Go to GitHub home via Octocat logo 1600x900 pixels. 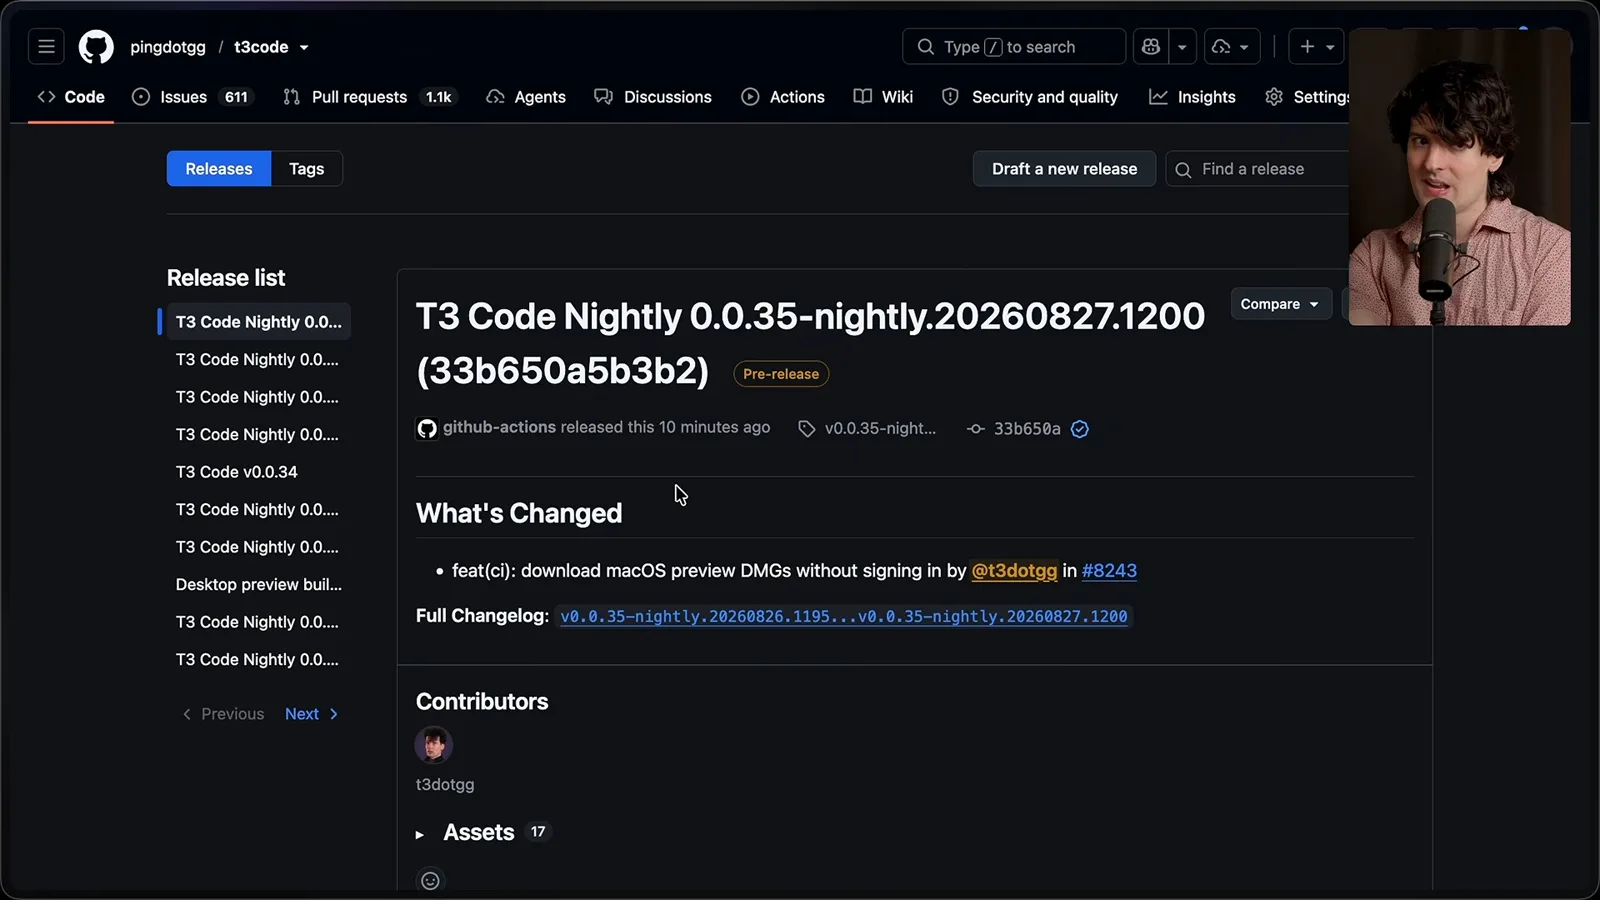[96, 47]
